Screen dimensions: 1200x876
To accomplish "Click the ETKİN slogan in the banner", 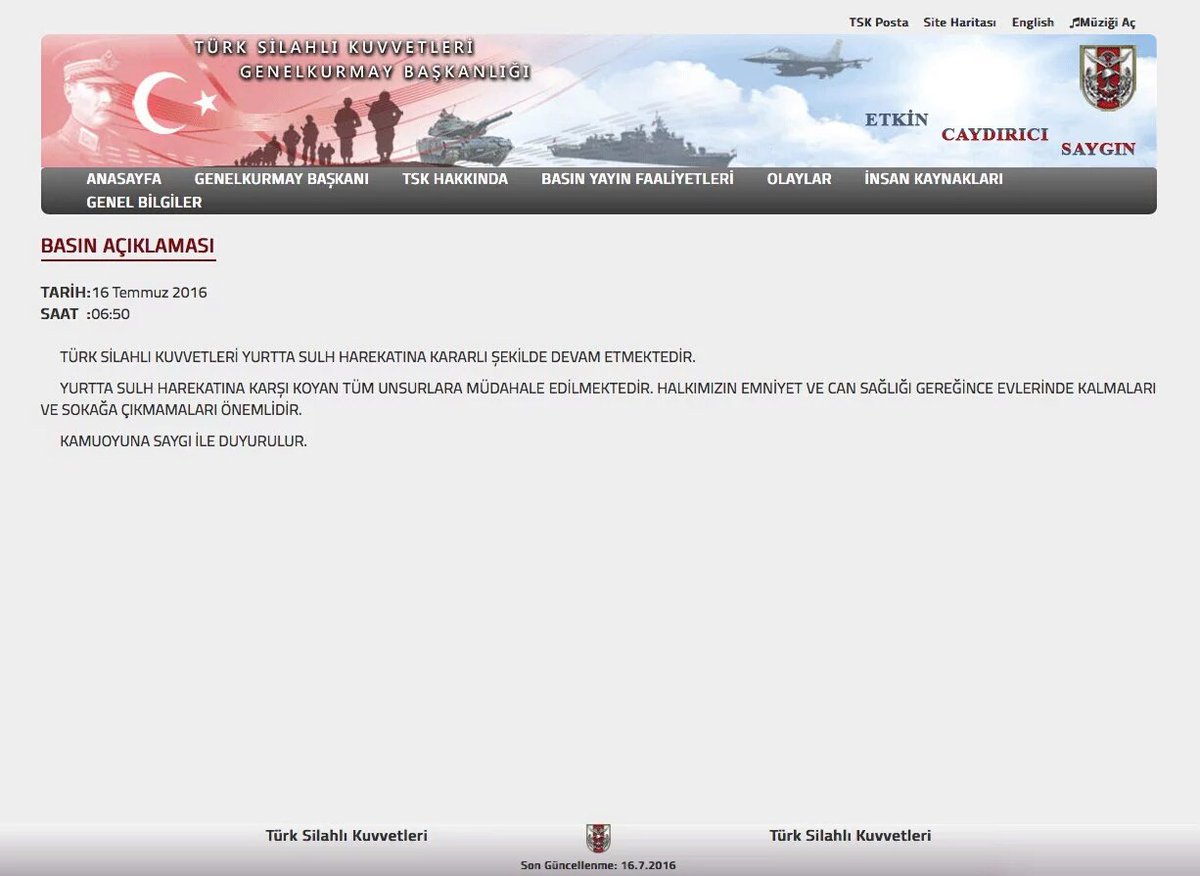I will 896,120.
